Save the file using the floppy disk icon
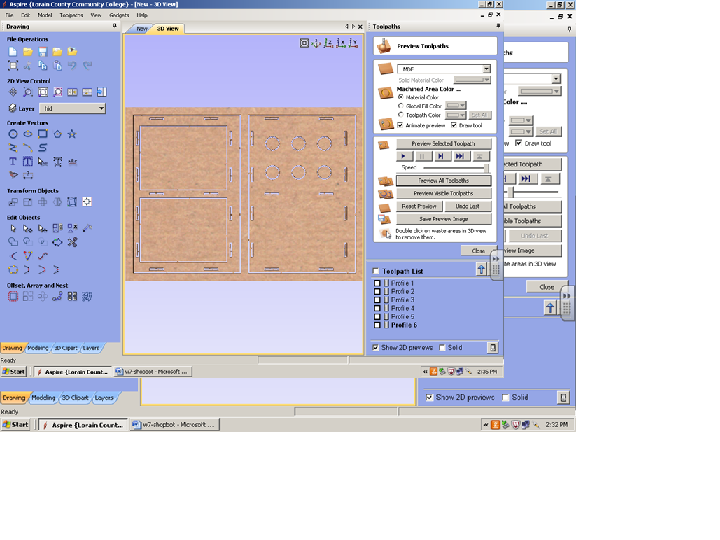Viewport: 720px width, 540px height. [x=43, y=52]
